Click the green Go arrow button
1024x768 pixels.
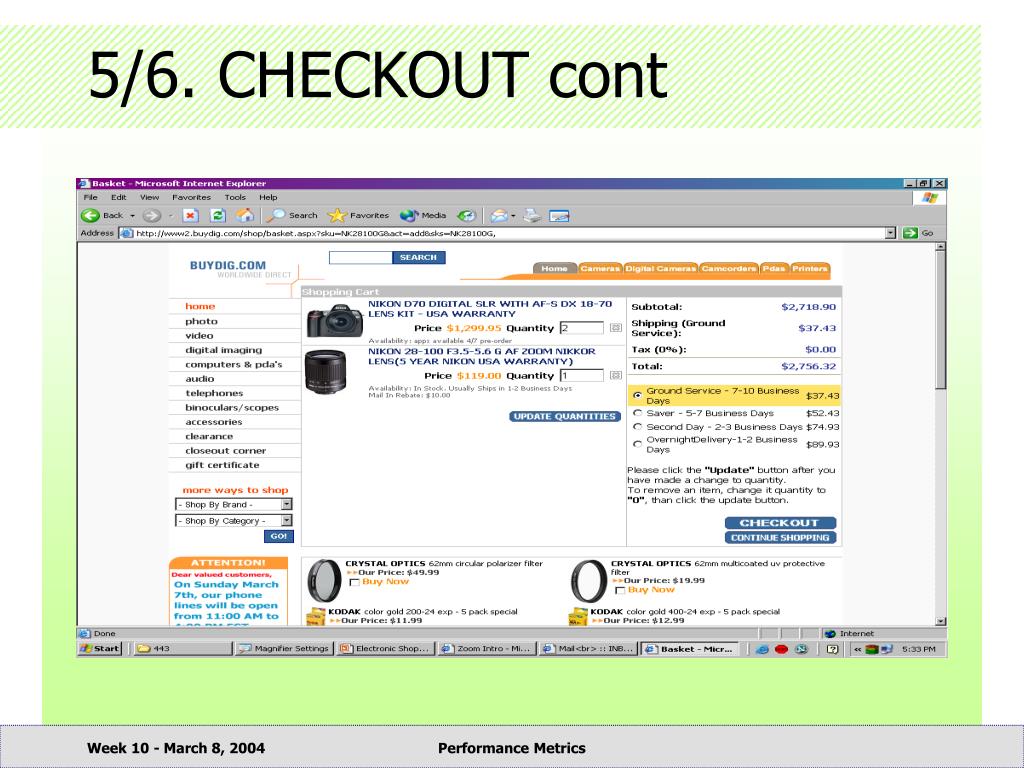coord(910,233)
